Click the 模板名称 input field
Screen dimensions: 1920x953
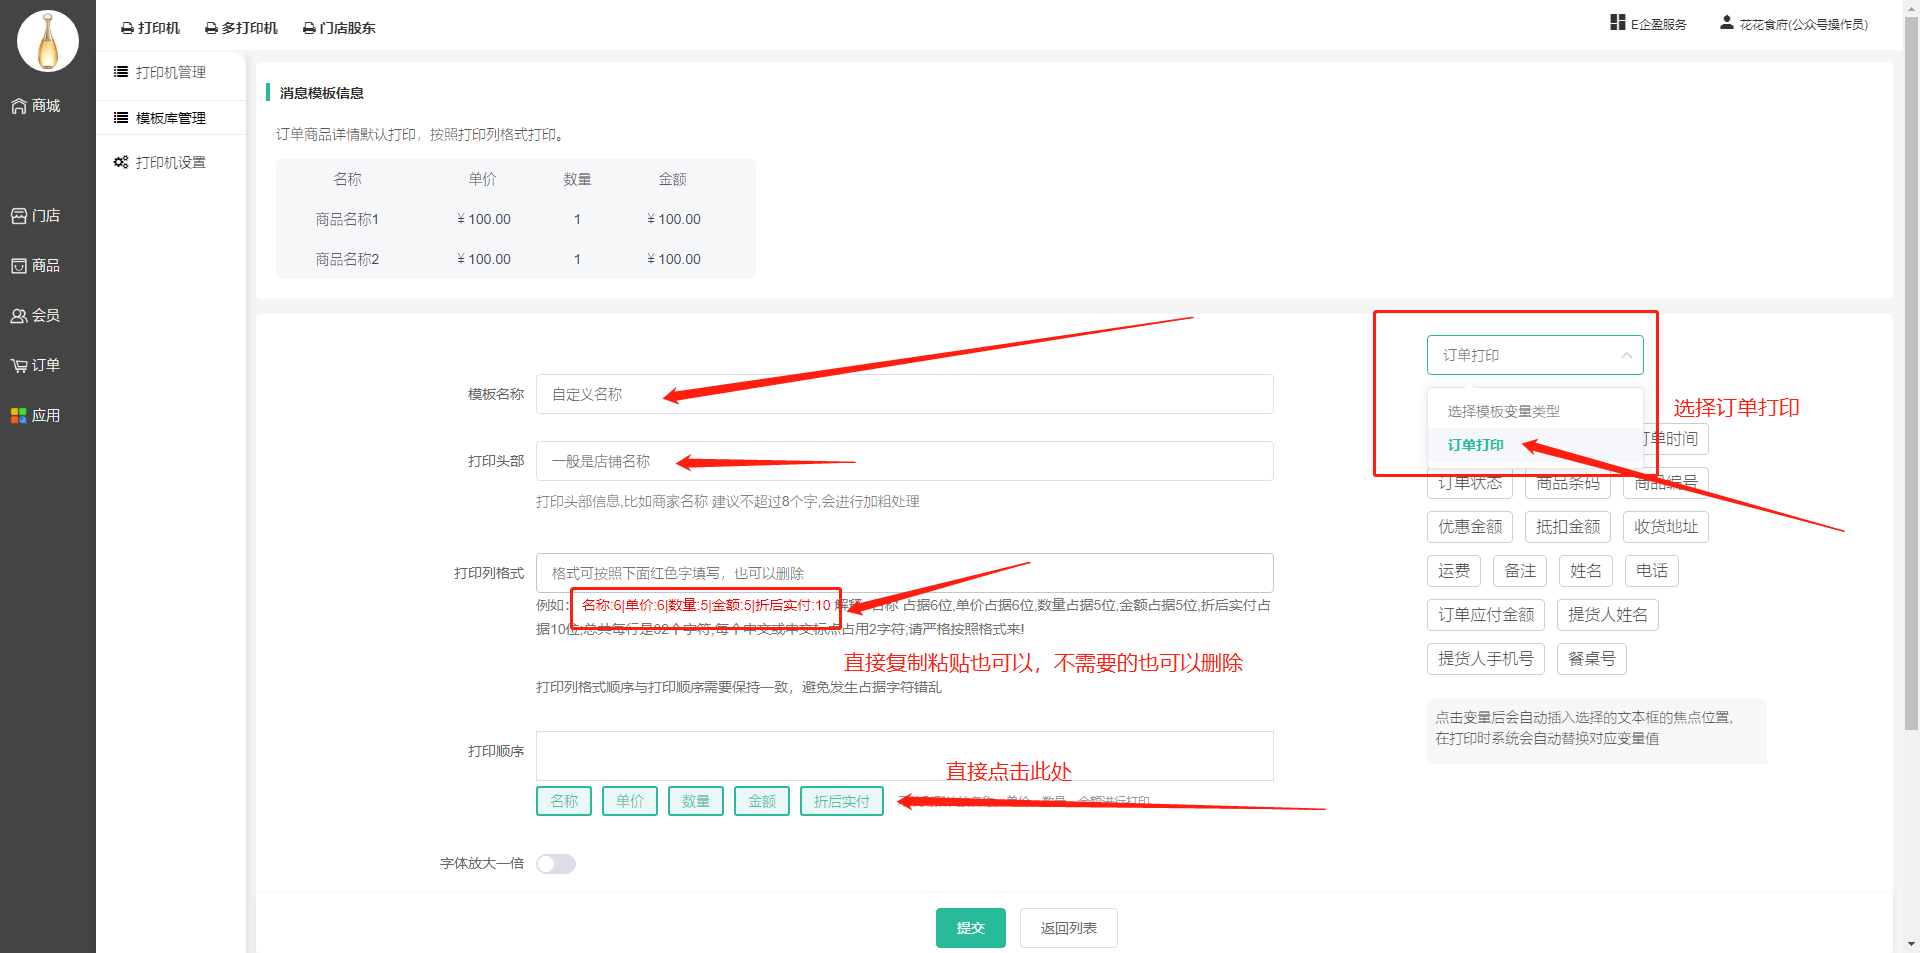point(904,394)
